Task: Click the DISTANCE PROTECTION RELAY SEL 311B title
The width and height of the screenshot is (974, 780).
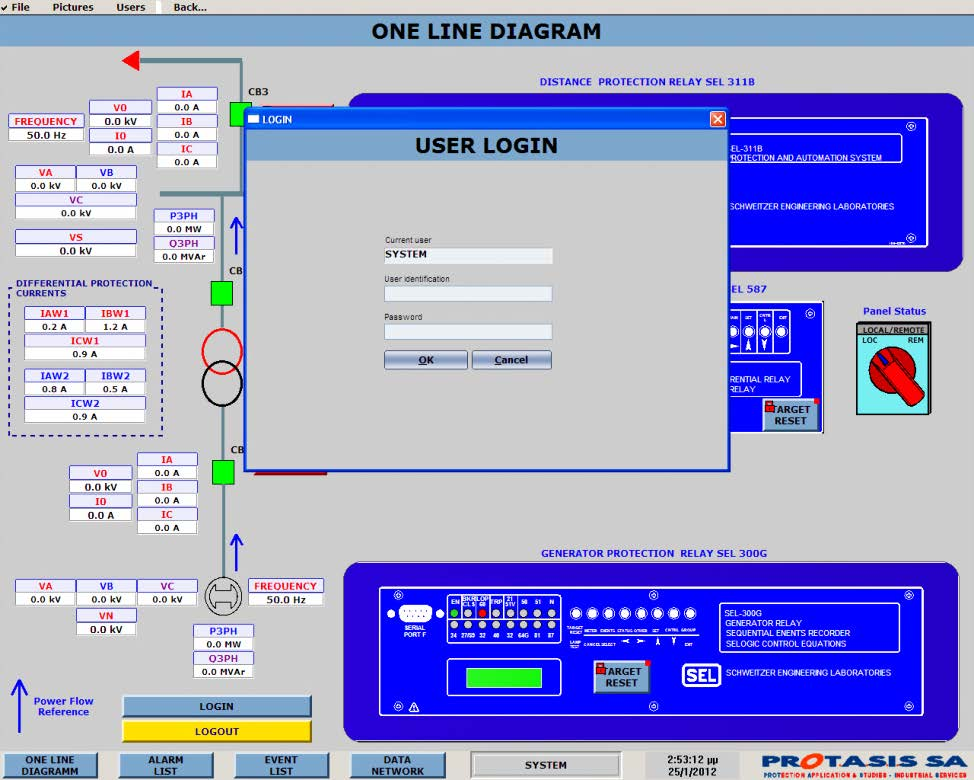Action: 647,82
